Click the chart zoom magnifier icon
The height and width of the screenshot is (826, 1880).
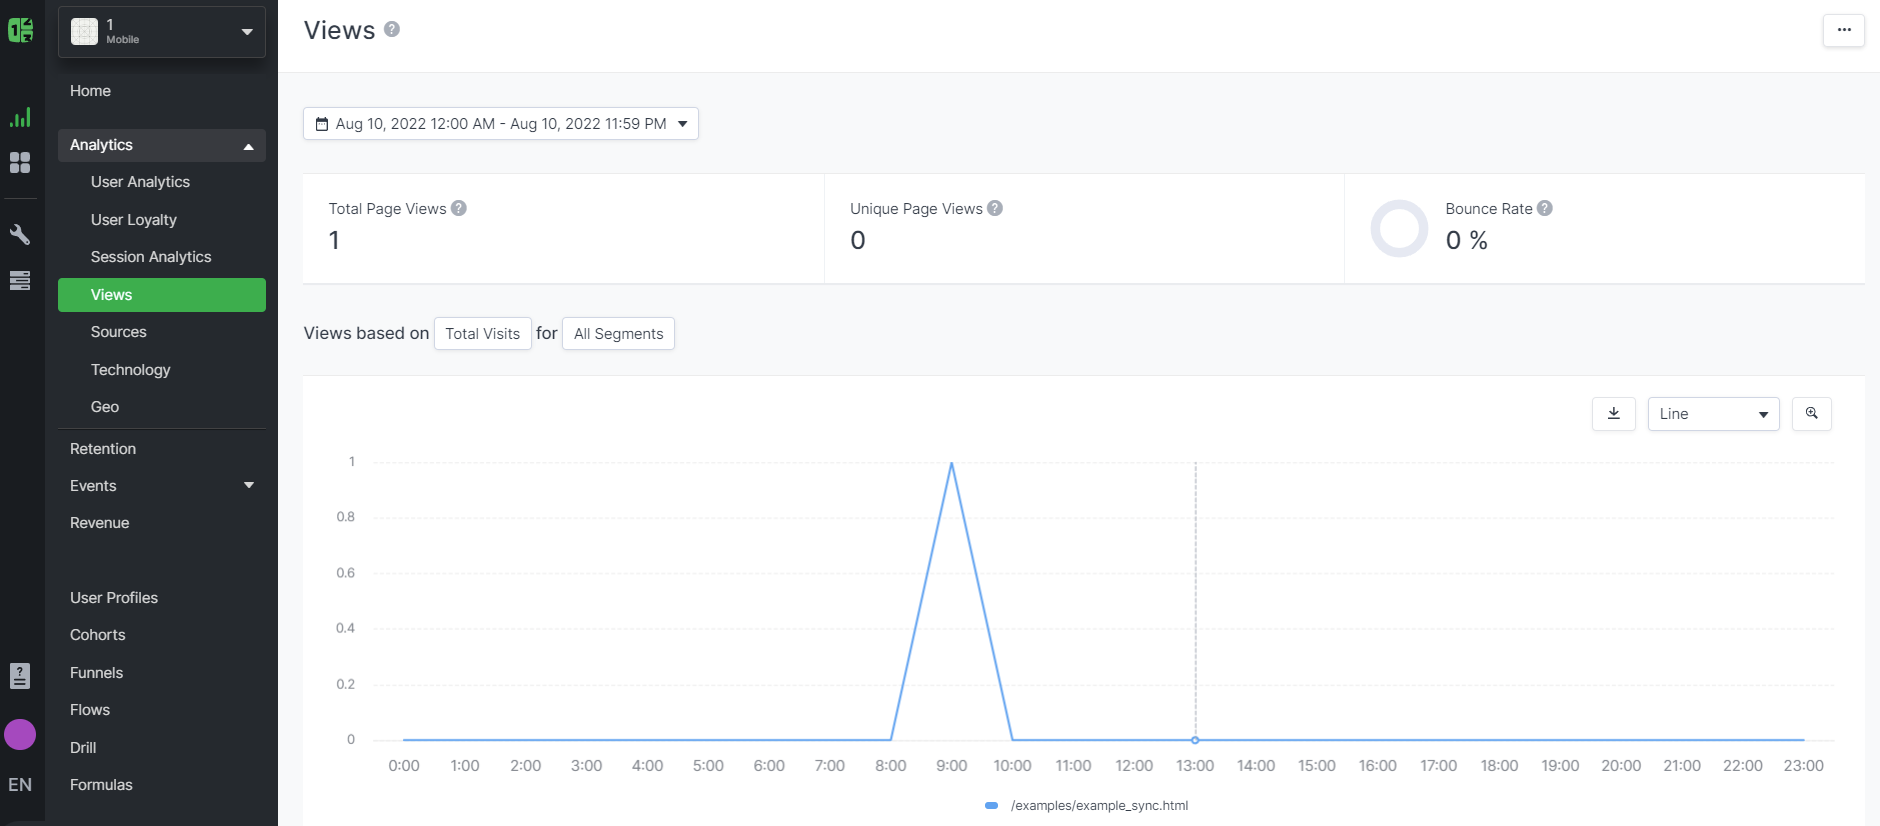(1811, 414)
